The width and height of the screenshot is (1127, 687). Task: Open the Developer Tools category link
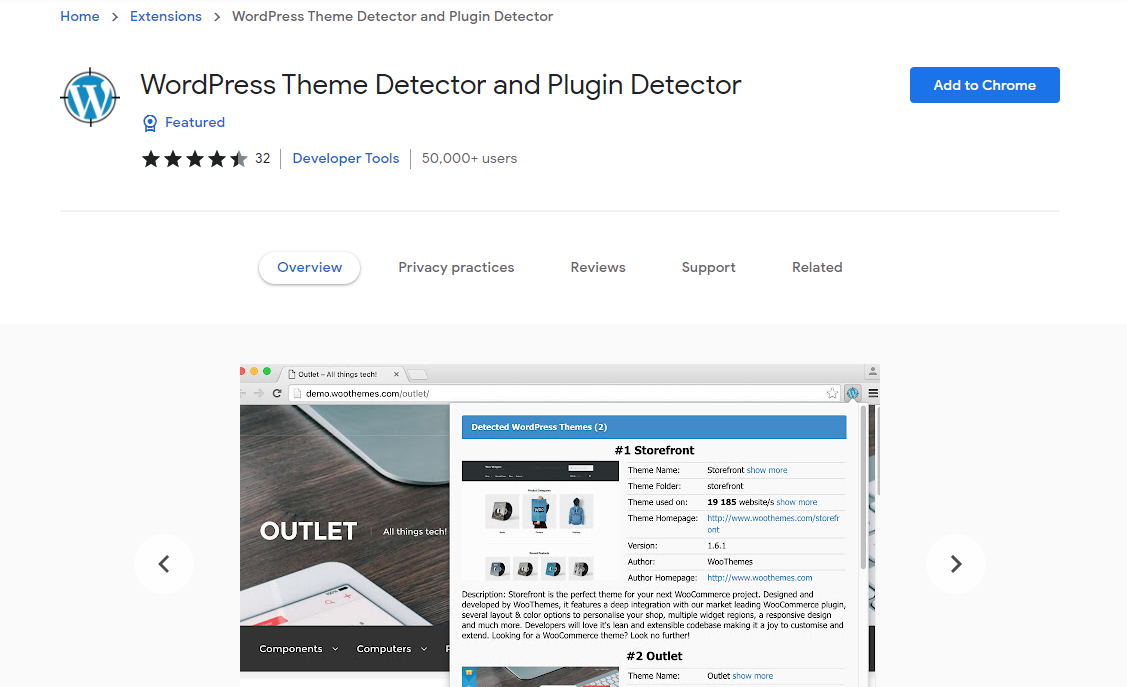point(345,158)
